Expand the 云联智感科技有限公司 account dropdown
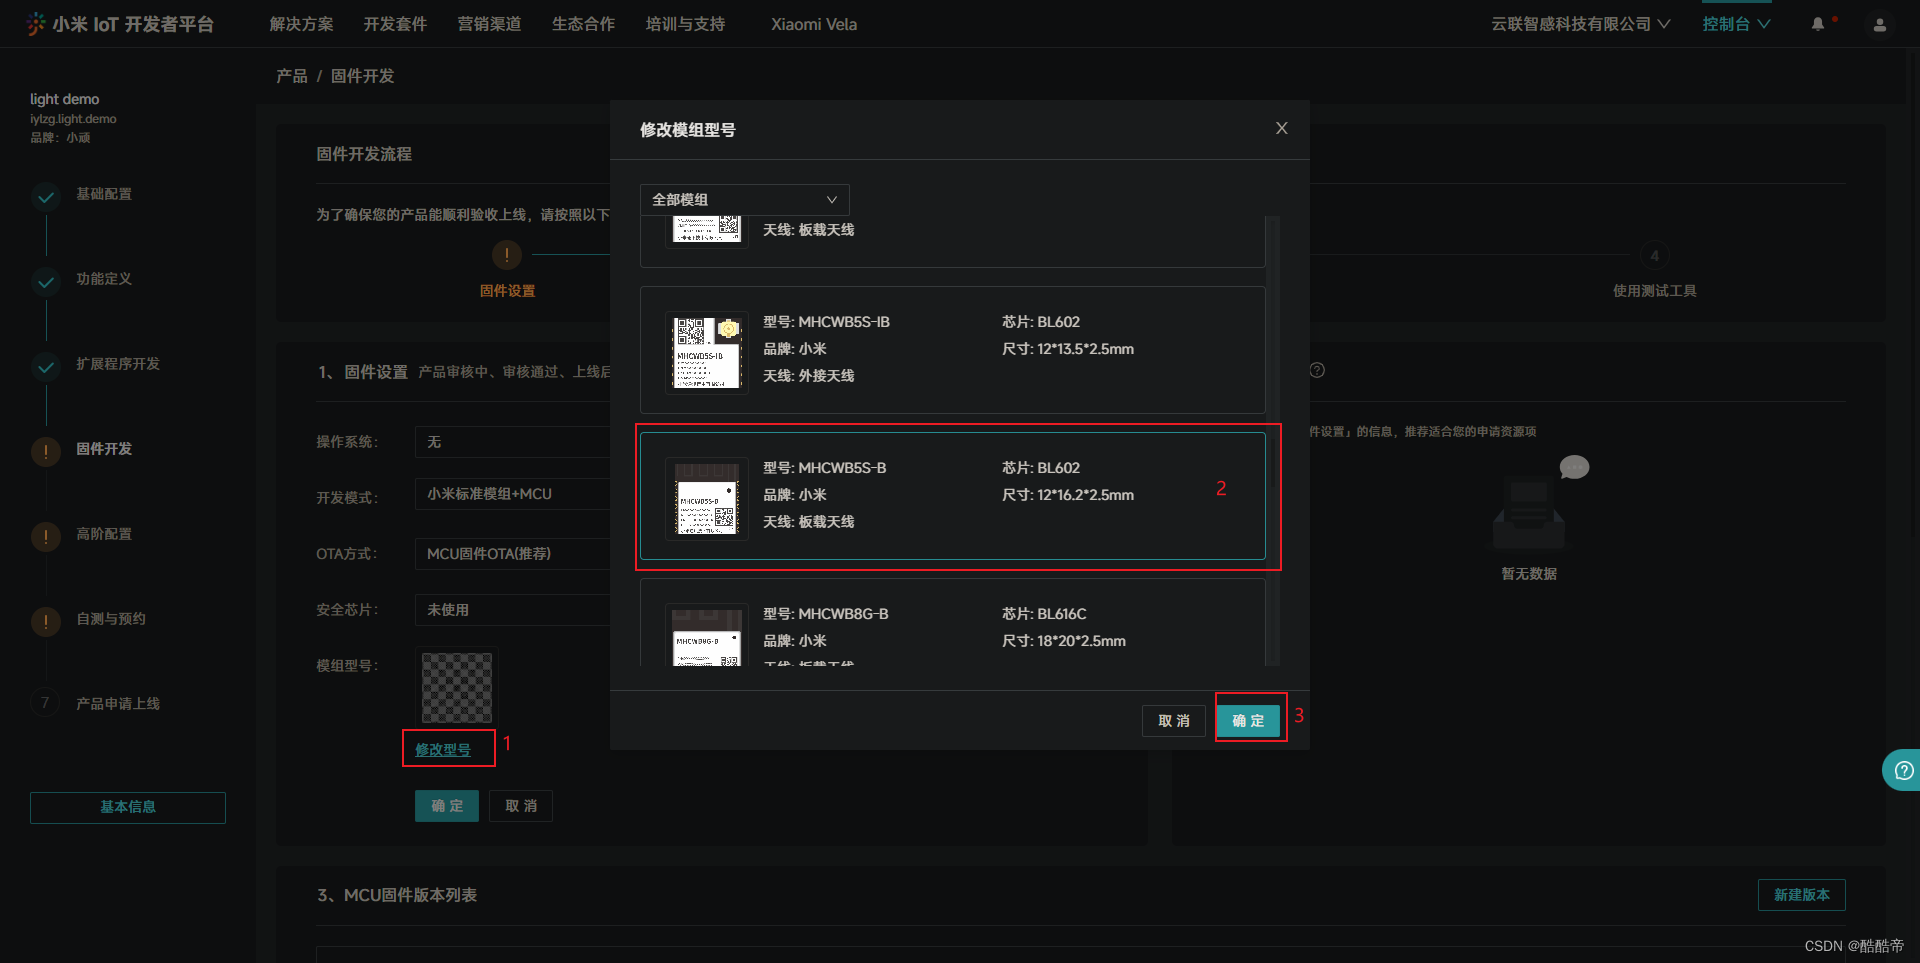This screenshot has width=1920, height=963. coord(1580,24)
